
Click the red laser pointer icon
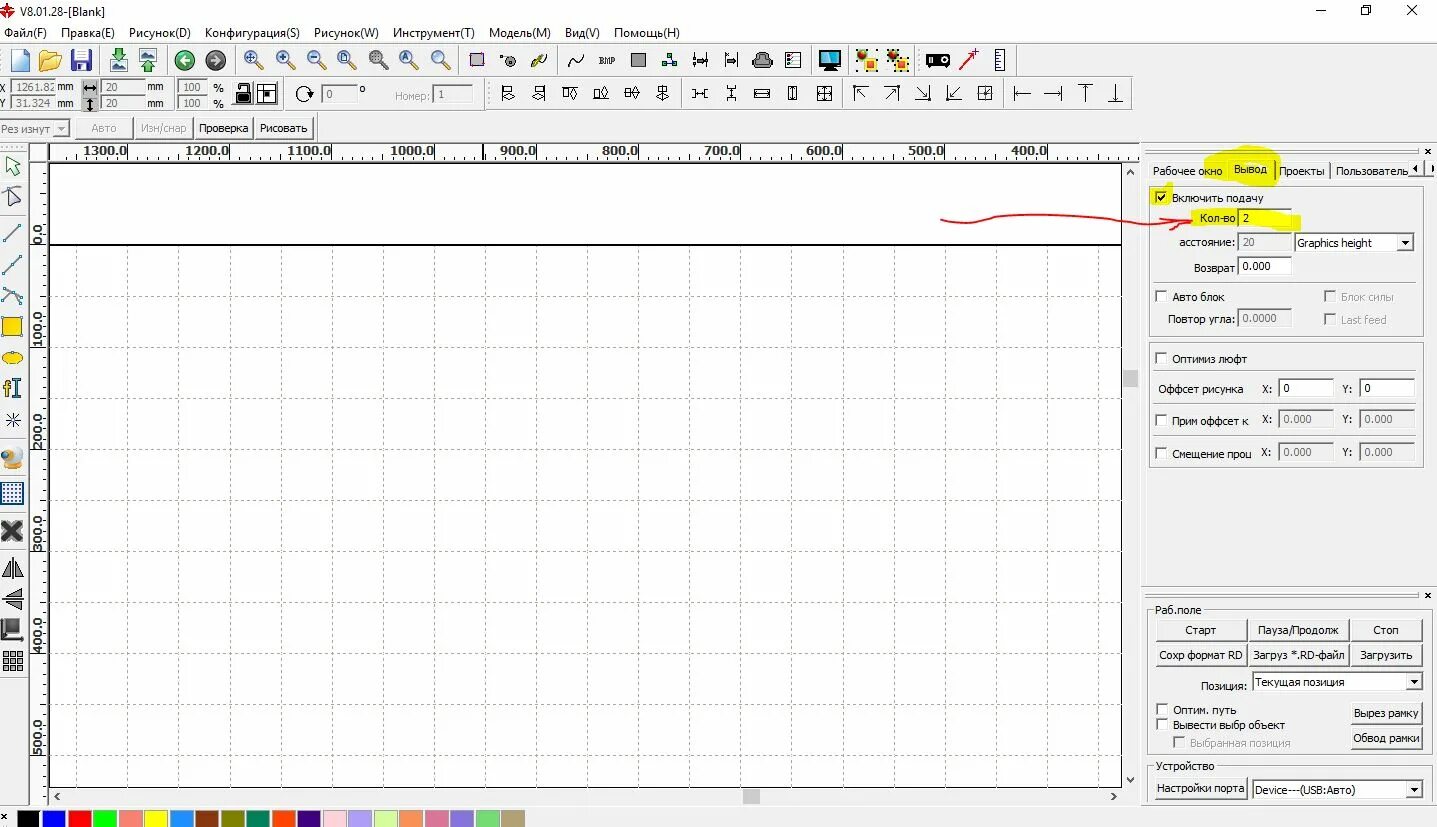point(968,60)
